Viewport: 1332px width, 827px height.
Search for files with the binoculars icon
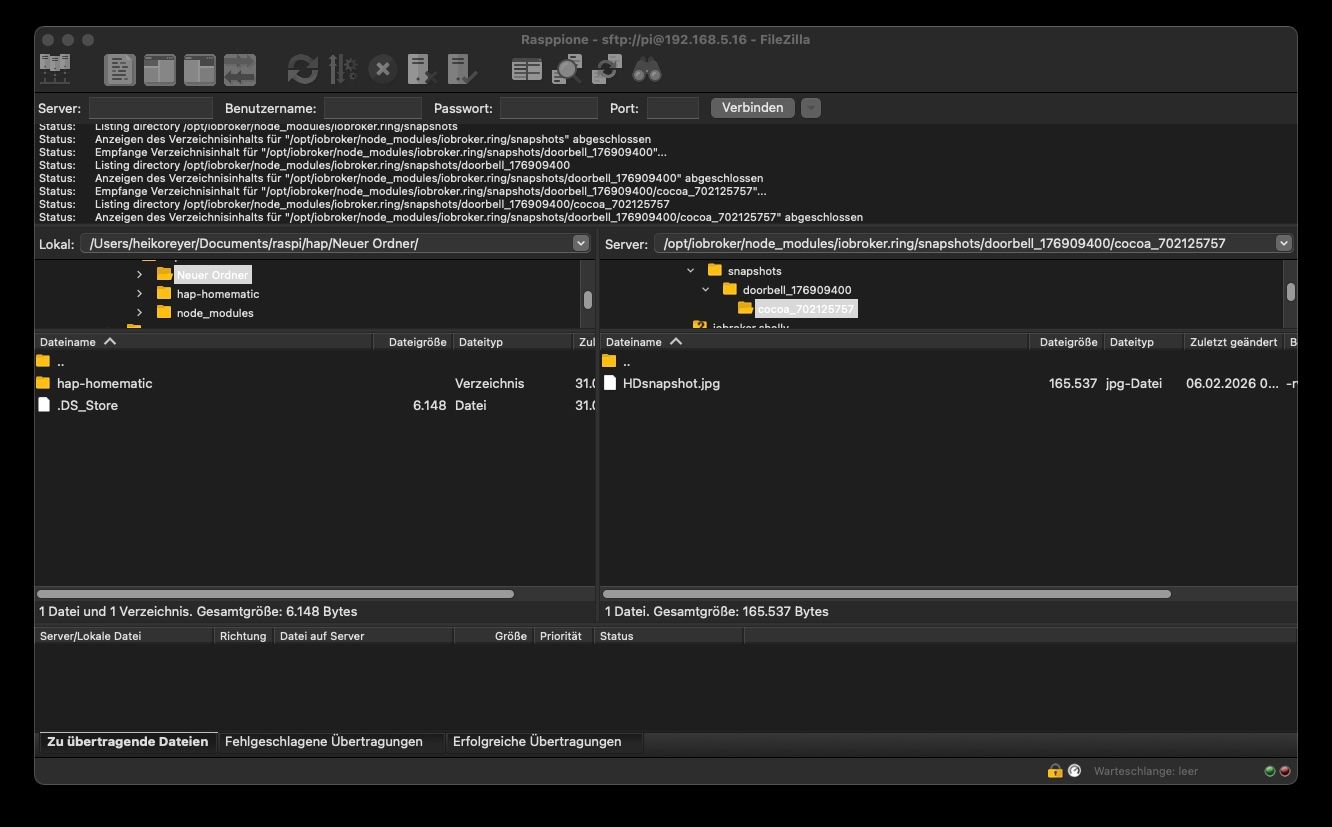[647, 69]
